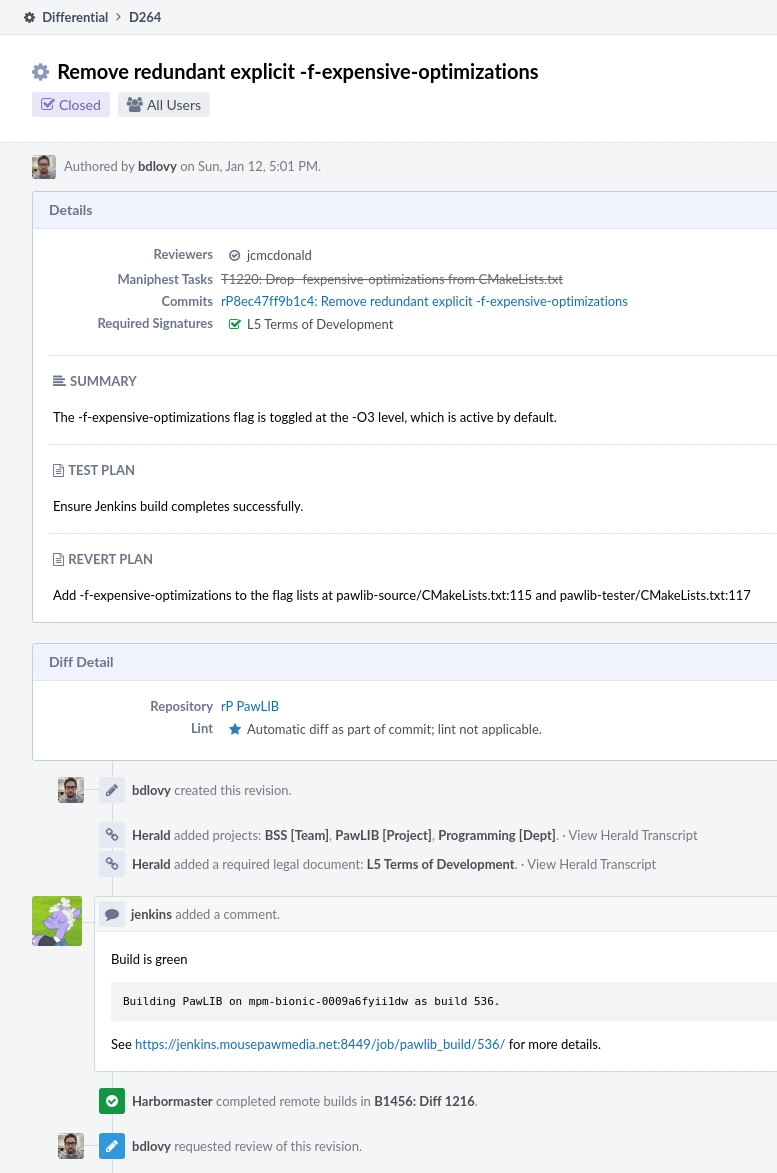
Task: Open the Differential breadcrumb
Action: [75, 17]
